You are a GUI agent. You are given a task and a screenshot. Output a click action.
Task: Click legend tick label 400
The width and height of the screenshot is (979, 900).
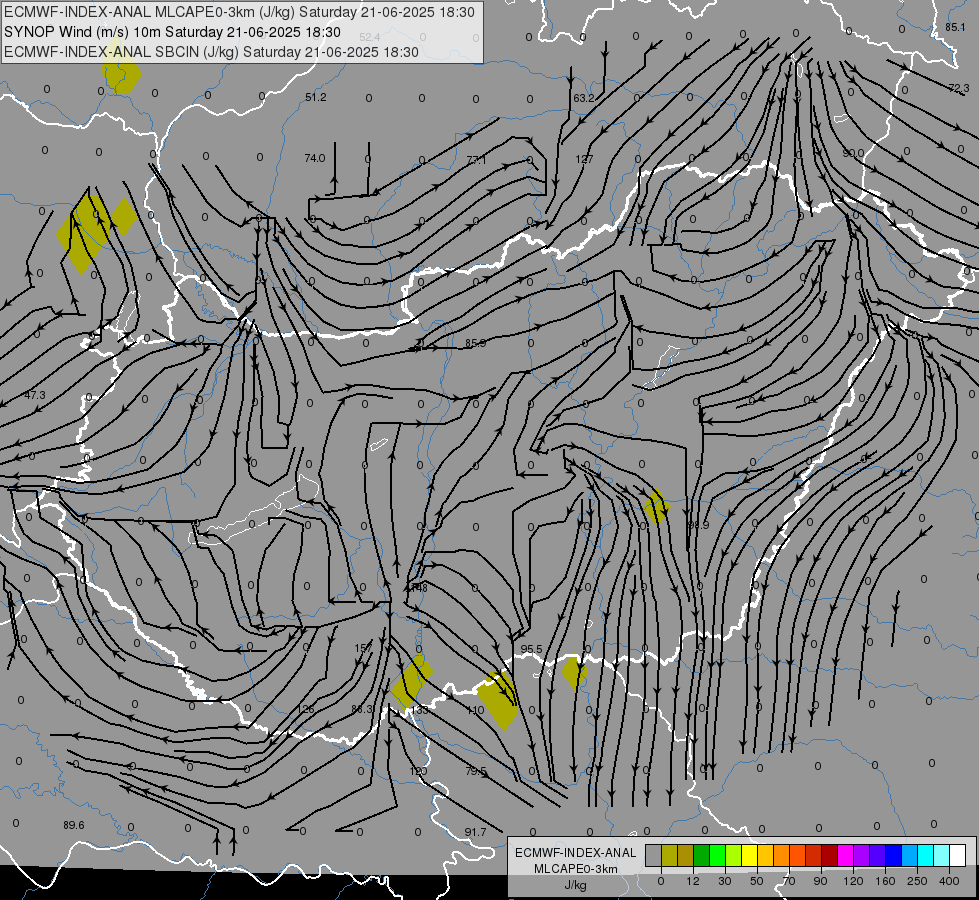tap(949, 881)
